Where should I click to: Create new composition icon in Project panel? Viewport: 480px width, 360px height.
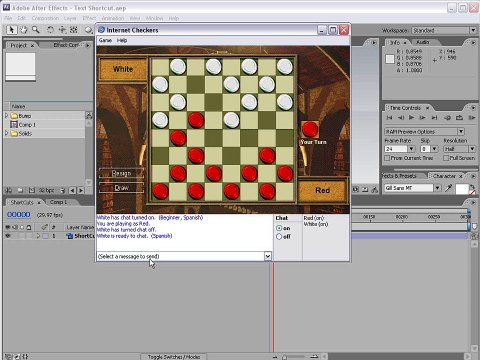click(x=32, y=190)
